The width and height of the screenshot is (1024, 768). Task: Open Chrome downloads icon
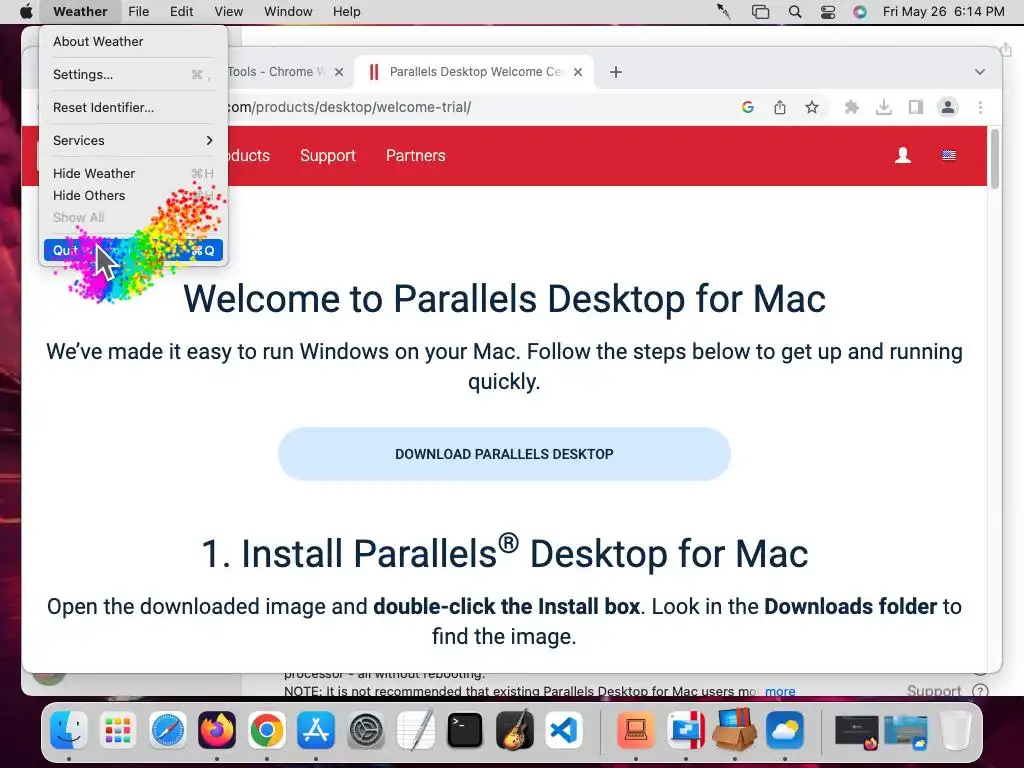click(x=884, y=107)
